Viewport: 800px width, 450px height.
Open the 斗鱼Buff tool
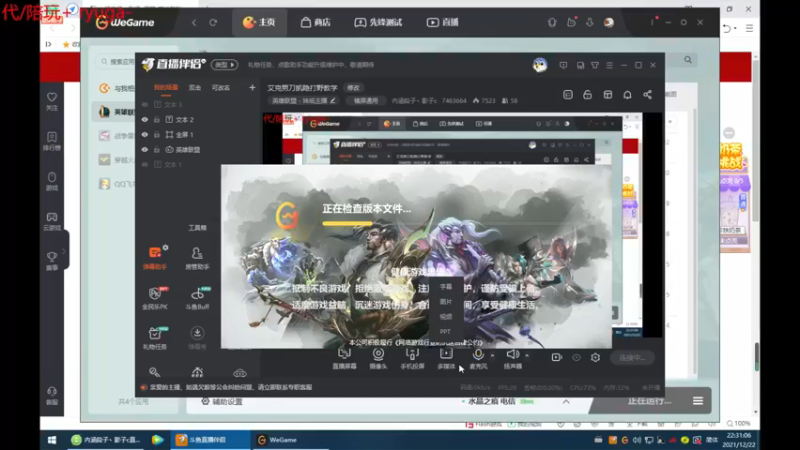[x=197, y=298]
